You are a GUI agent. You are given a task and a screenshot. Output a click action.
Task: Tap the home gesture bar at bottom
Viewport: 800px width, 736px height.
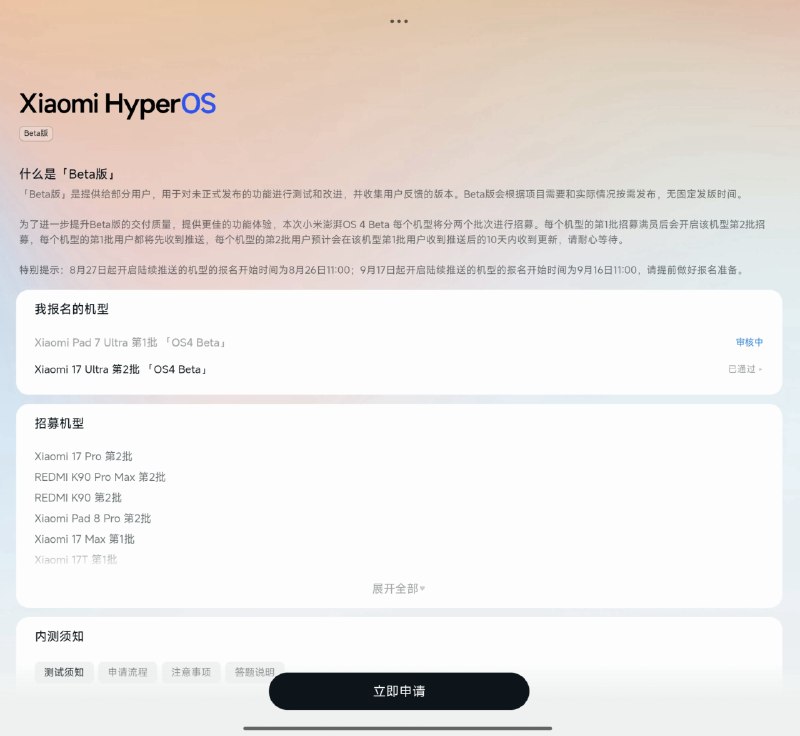click(398, 728)
